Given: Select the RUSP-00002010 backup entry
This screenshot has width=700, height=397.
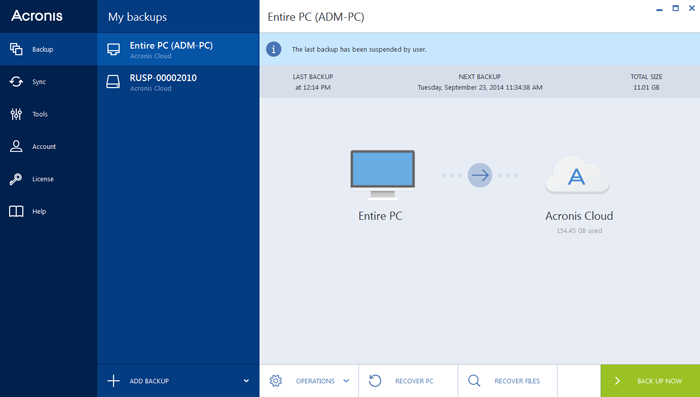Looking at the screenshot, I should [178, 82].
